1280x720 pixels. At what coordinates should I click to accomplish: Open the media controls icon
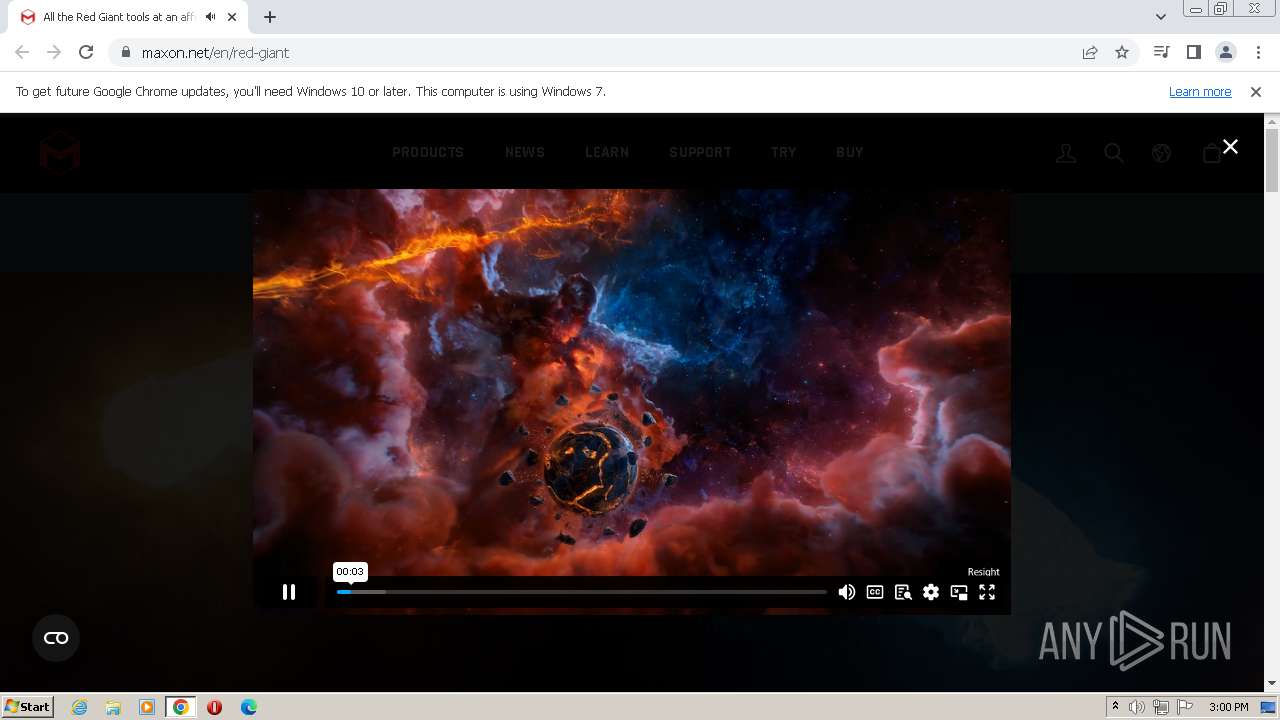click(x=1161, y=52)
